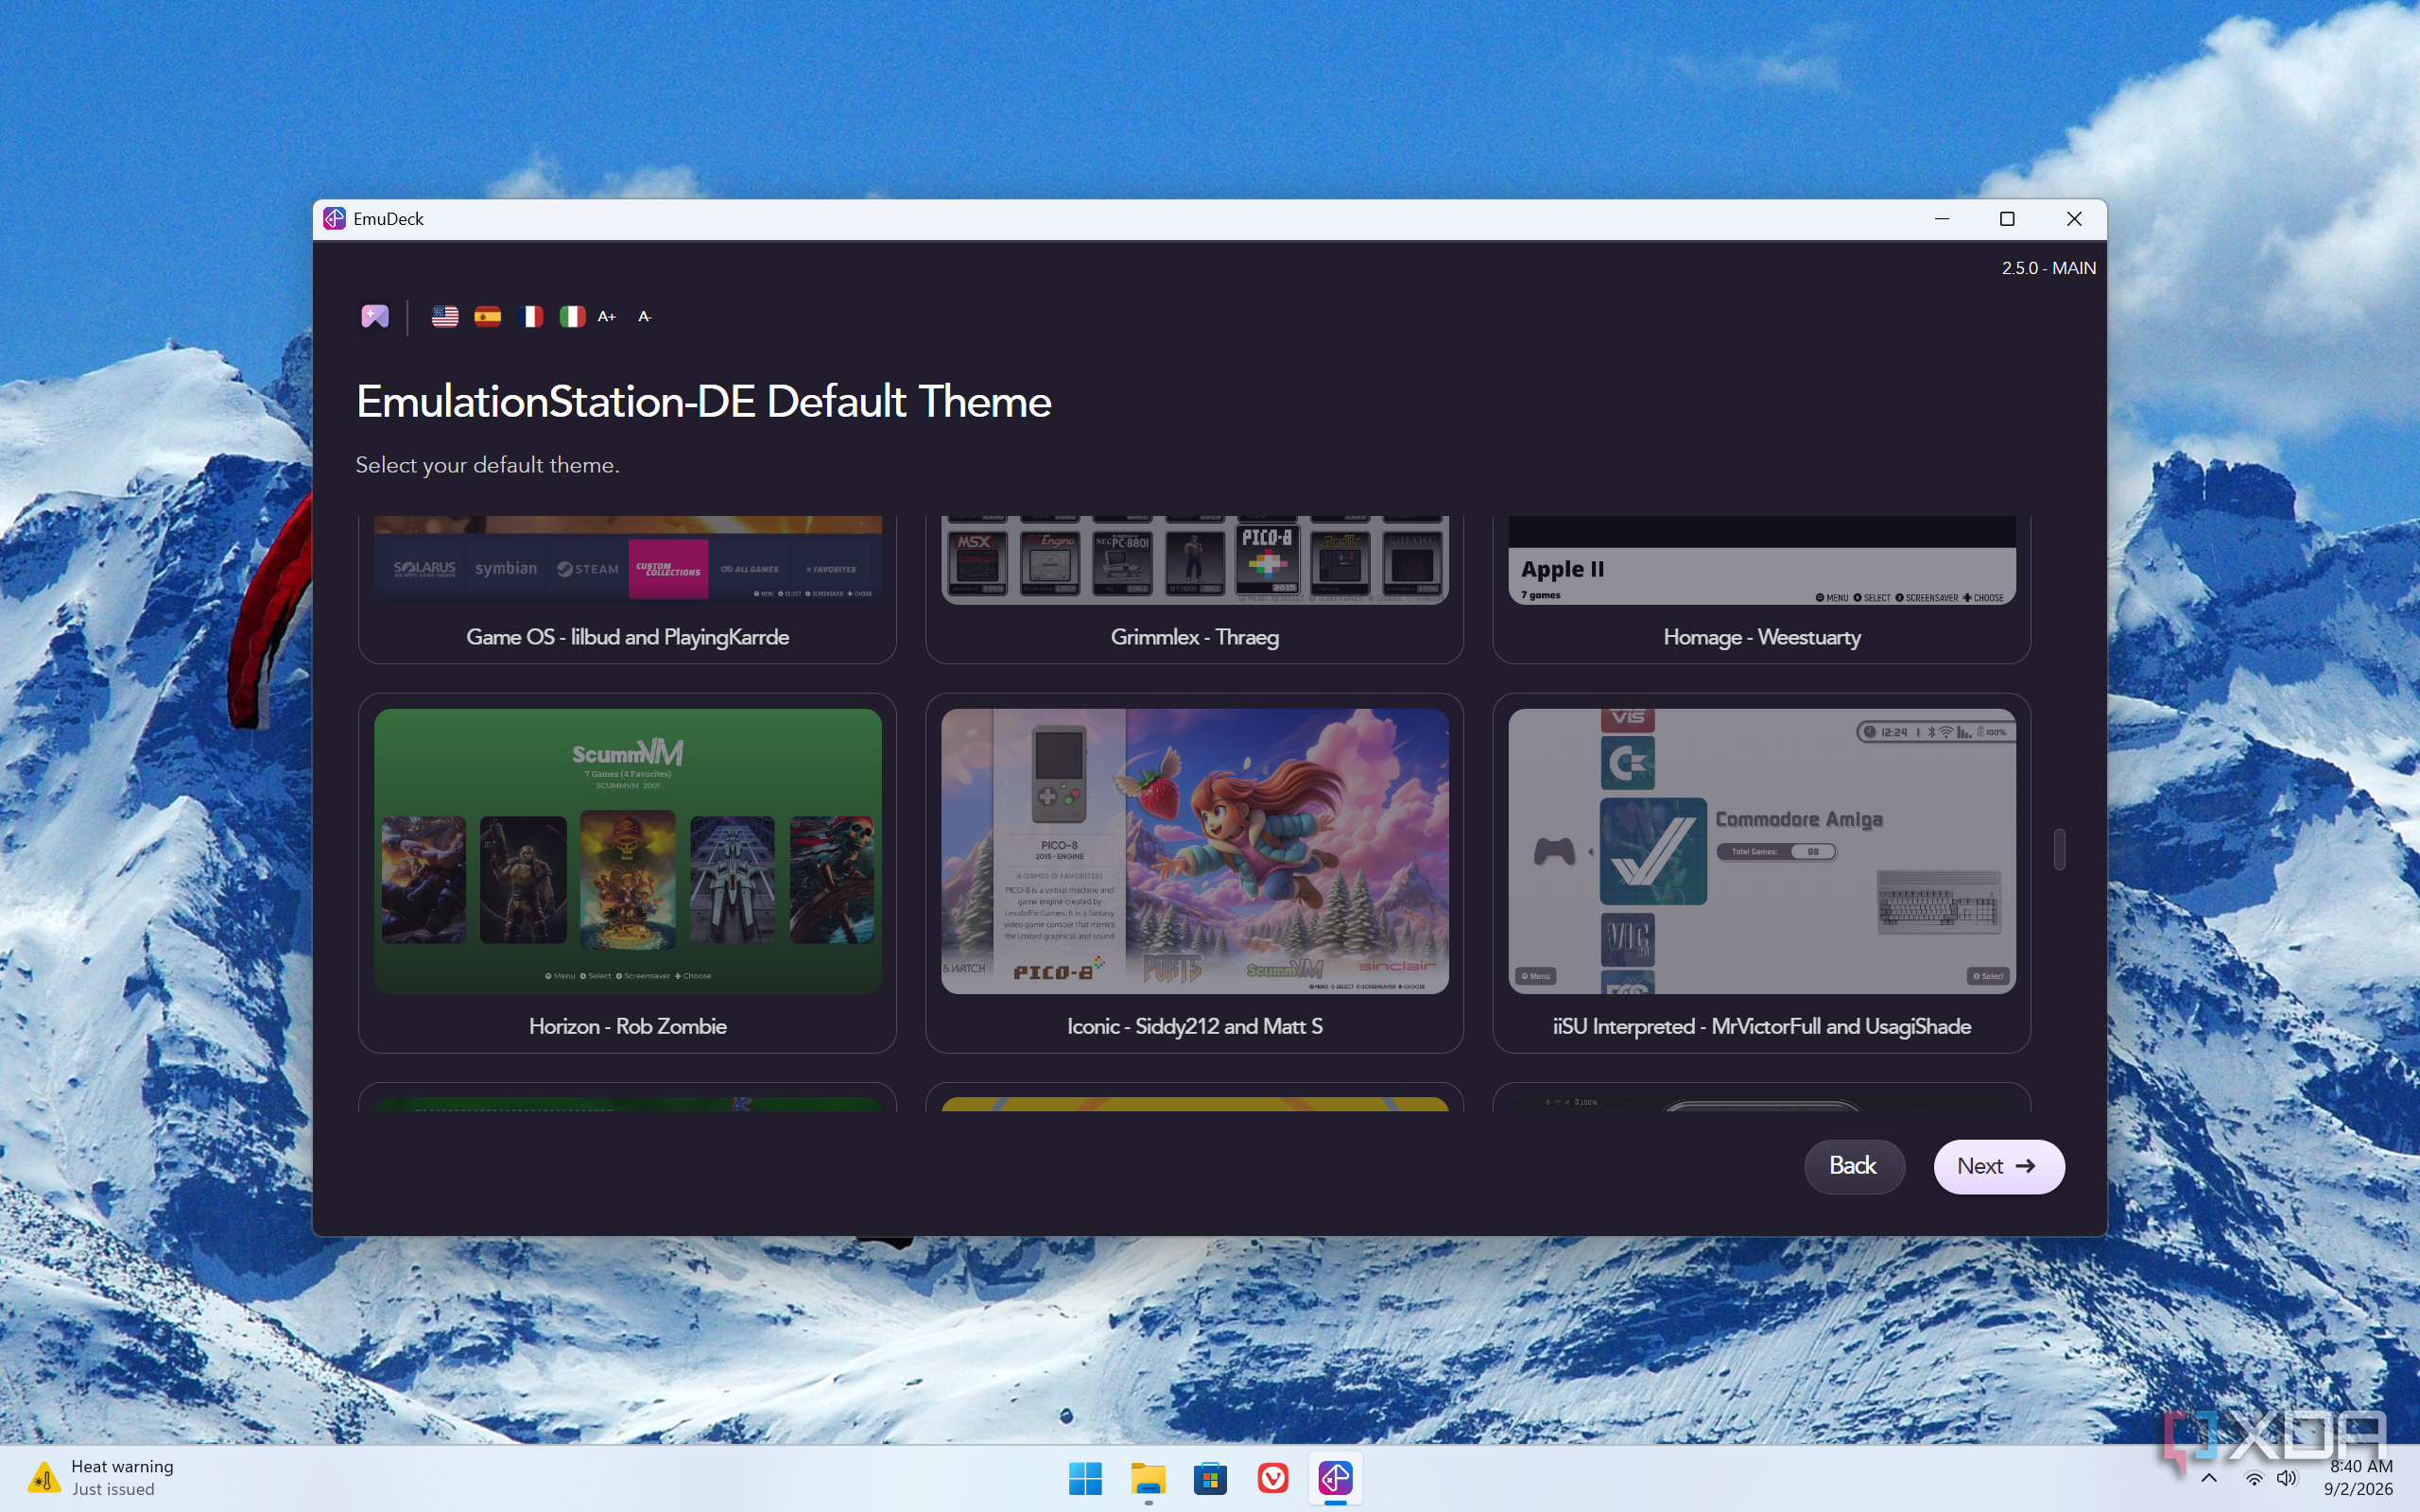Select Iconic - Siddy212 and Matt S theme

pyautogui.click(x=1194, y=873)
